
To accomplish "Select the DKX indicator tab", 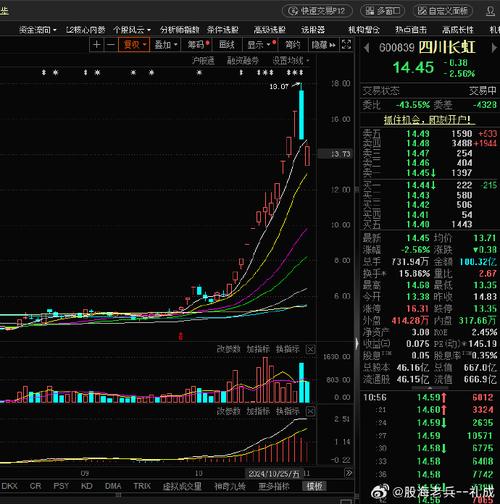I will click(9, 486).
